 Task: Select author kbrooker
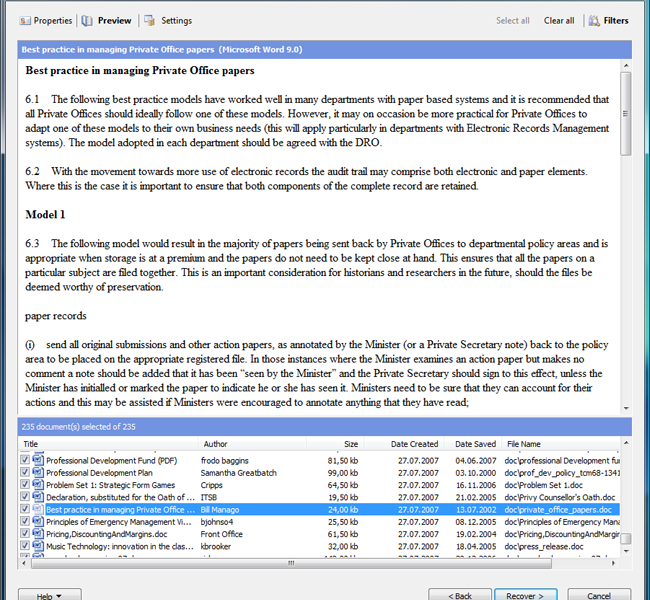216,546
